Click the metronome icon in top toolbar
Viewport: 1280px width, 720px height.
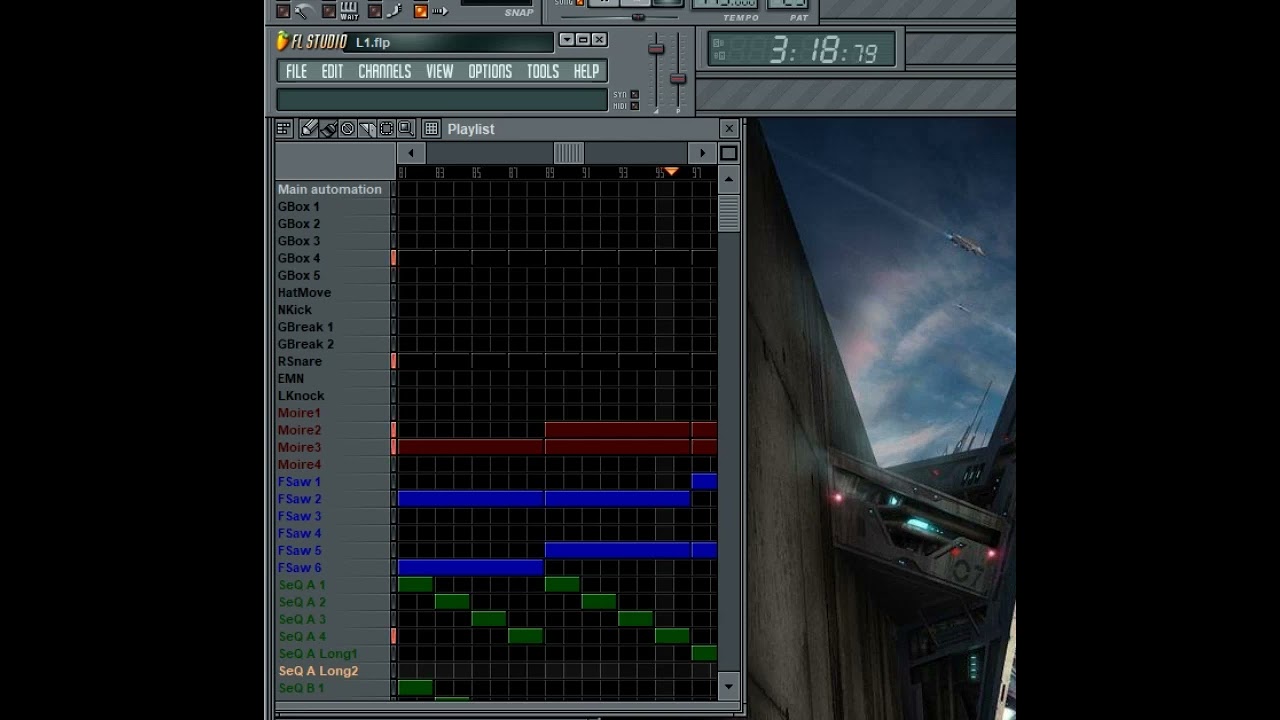[x=303, y=11]
